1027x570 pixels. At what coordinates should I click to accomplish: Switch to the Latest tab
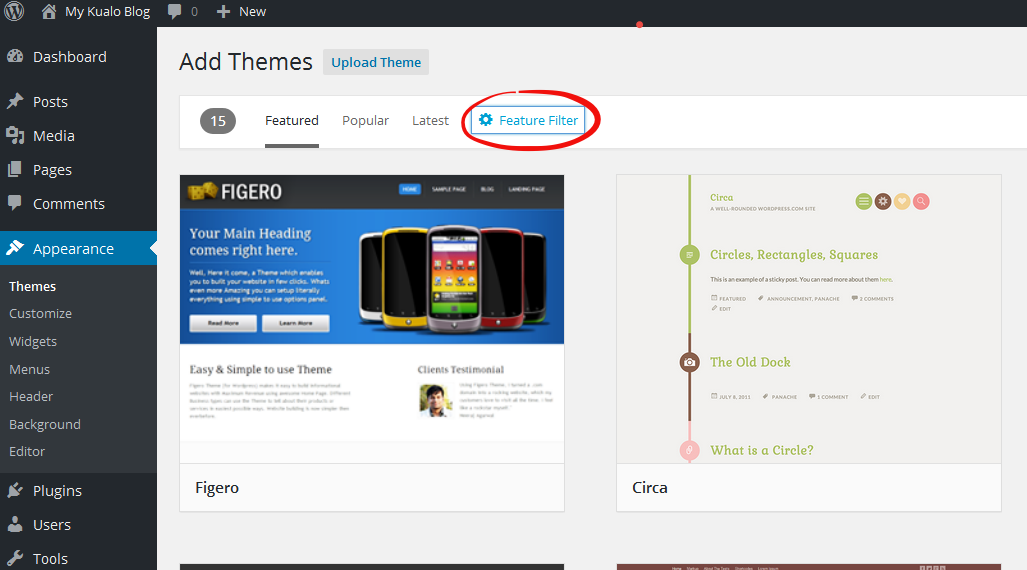(x=430, y=121)
